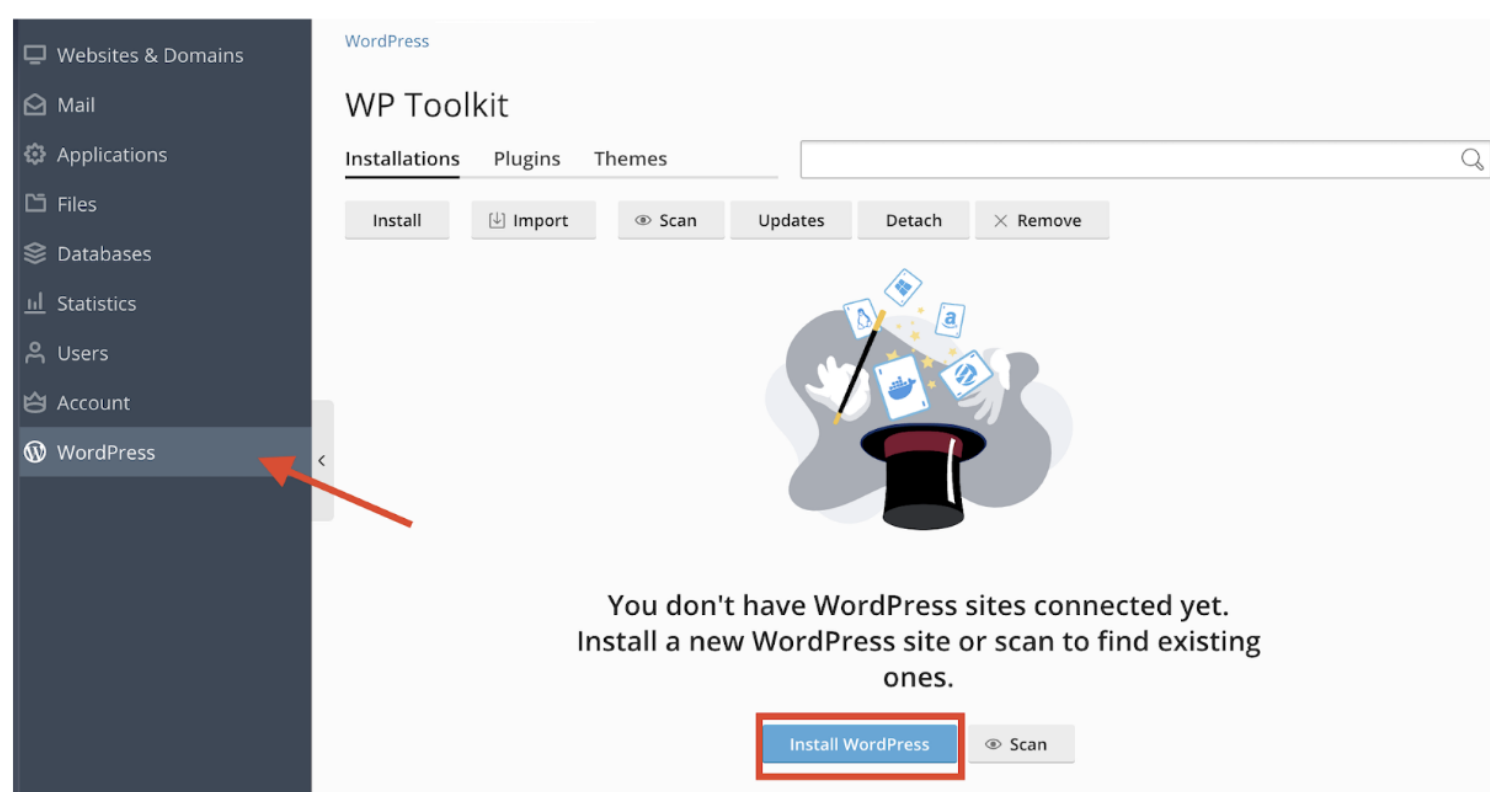Screen dimensions: 1490x792
Task: Click the Detach button
Action: pos(914,221)
